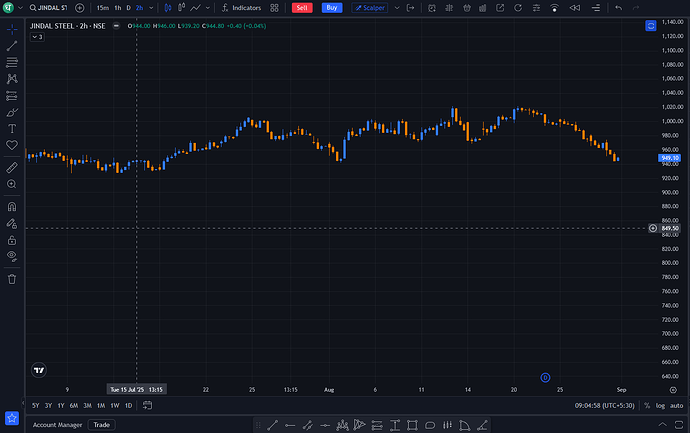Activate the Scalper mode button
Image resolution: width=690 pixels, height=433 pixels.
click(370, 8)
